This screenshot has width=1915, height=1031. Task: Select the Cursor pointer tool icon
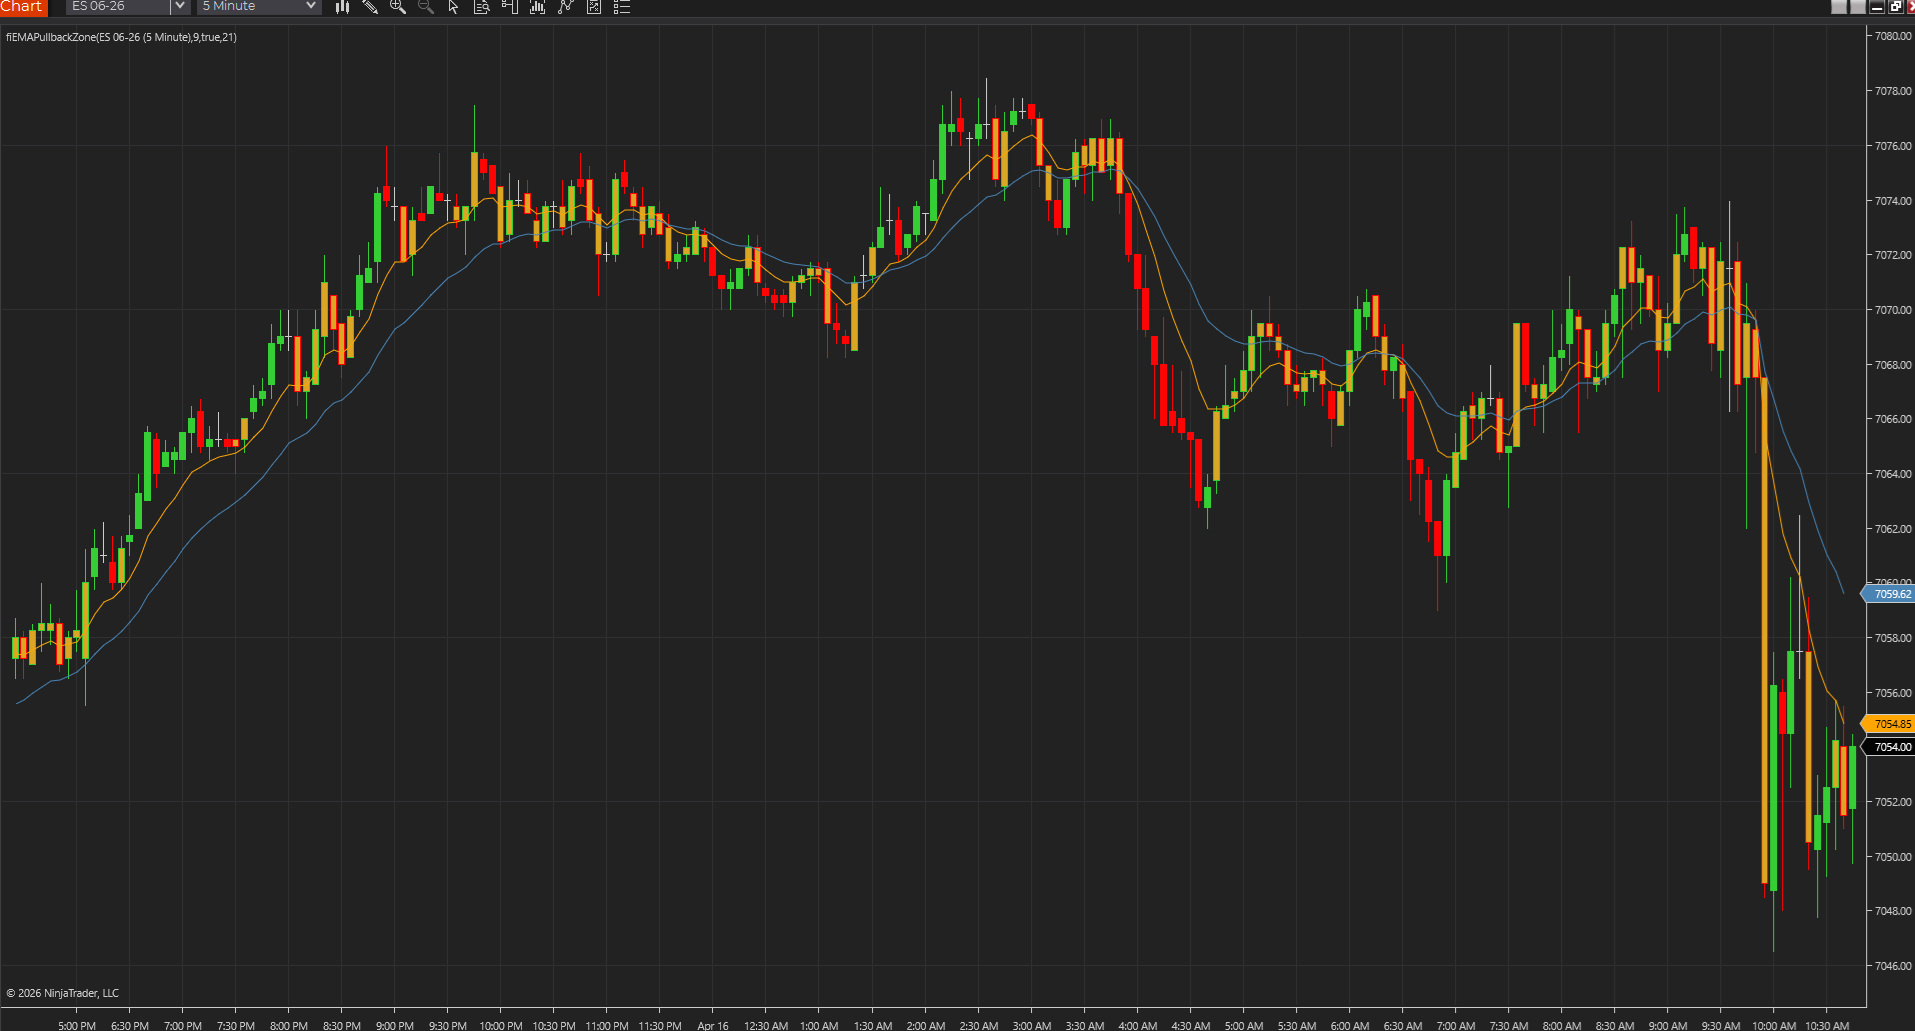coord(452,7)
